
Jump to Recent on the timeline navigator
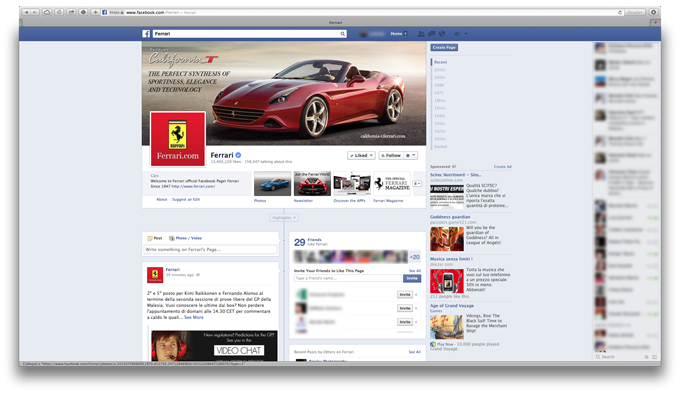[440, 62]
